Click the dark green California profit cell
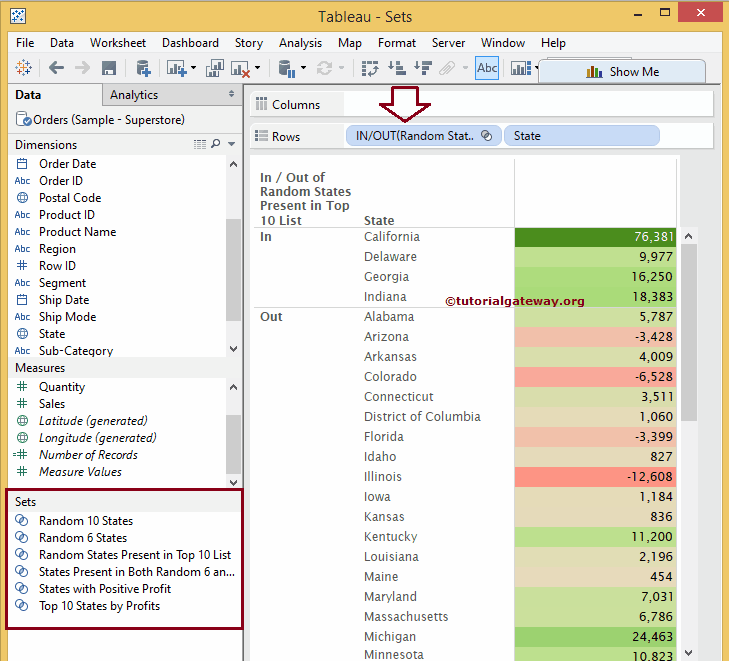The height and width of the screenshot is (661, 729). (x=595, y=237)
